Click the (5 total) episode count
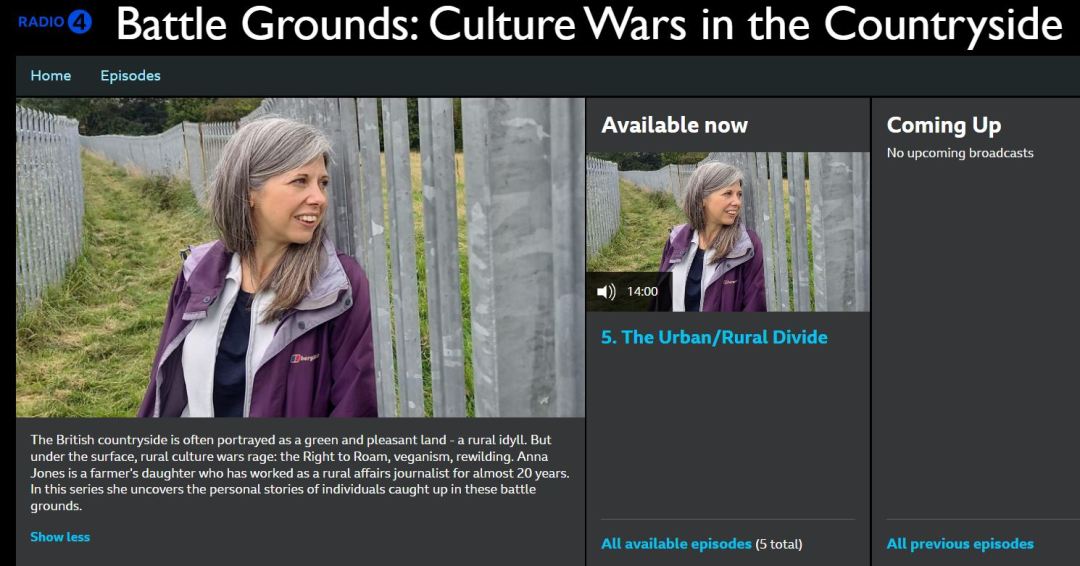This screenshot has height=566, width=1080. pos(779,544)
